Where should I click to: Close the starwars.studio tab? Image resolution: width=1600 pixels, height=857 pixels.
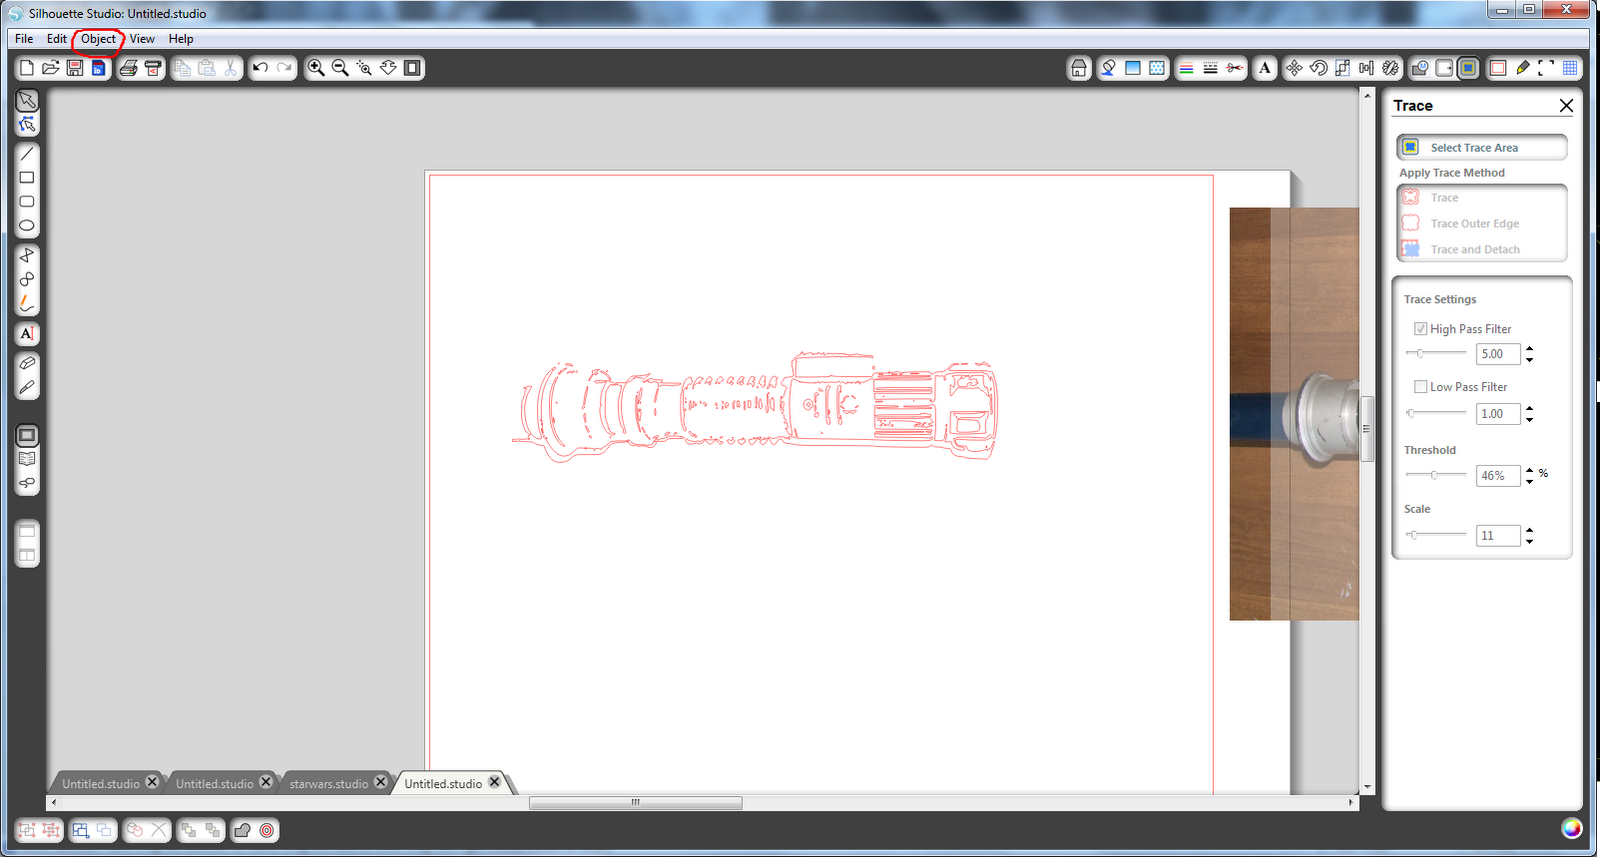pyautogui.click(x=380, y=782)
